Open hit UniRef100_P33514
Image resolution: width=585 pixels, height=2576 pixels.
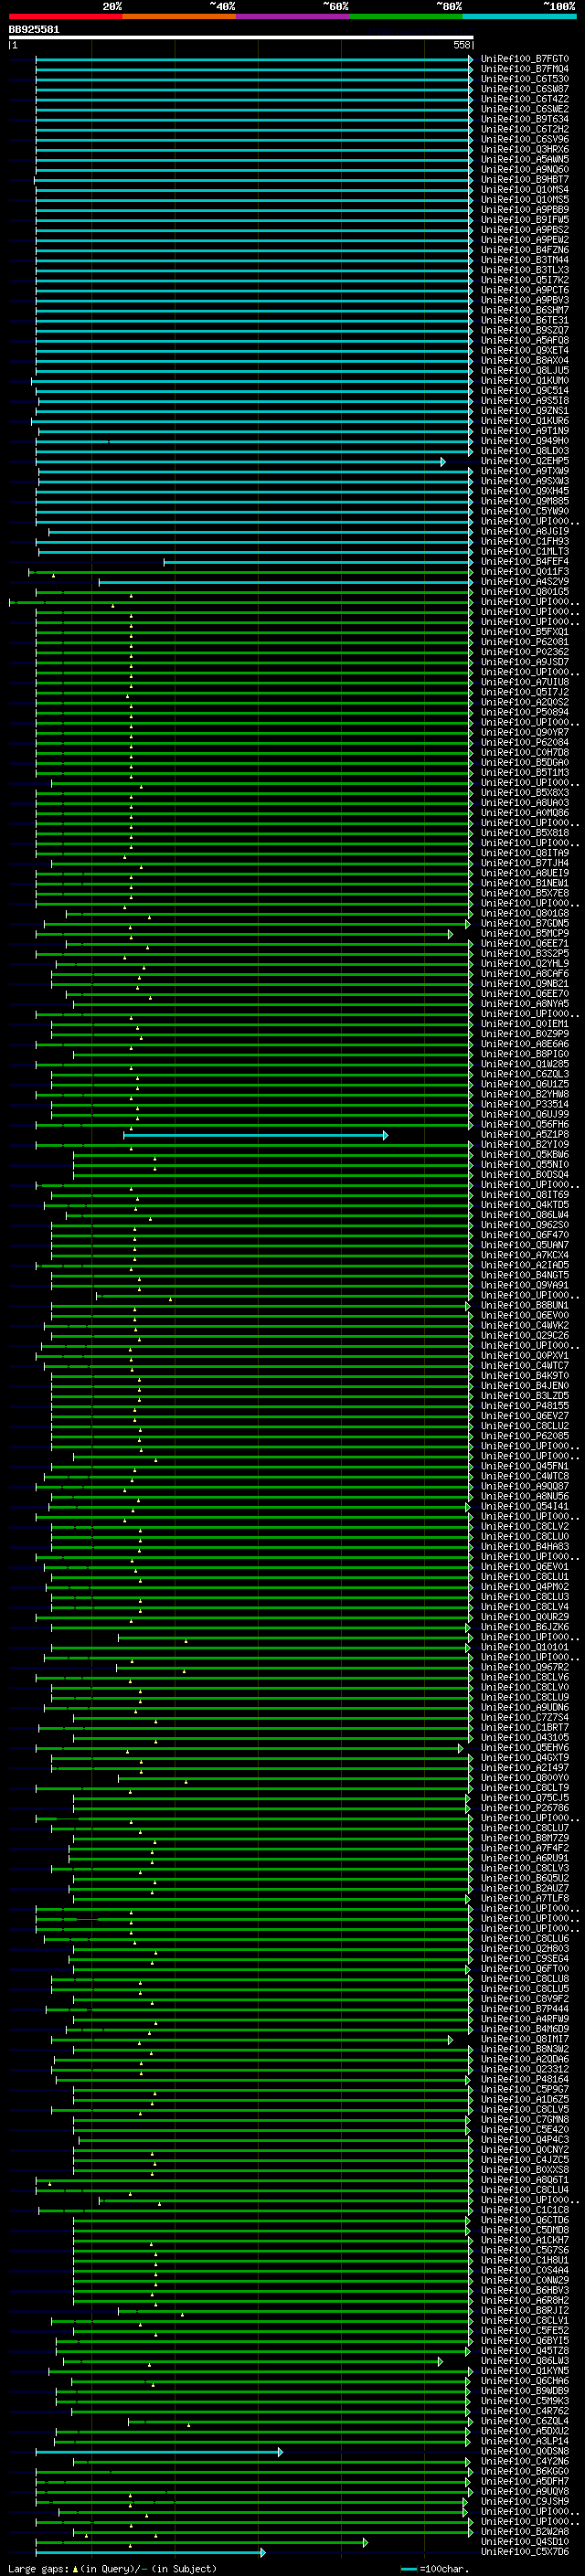point(524,1104)
